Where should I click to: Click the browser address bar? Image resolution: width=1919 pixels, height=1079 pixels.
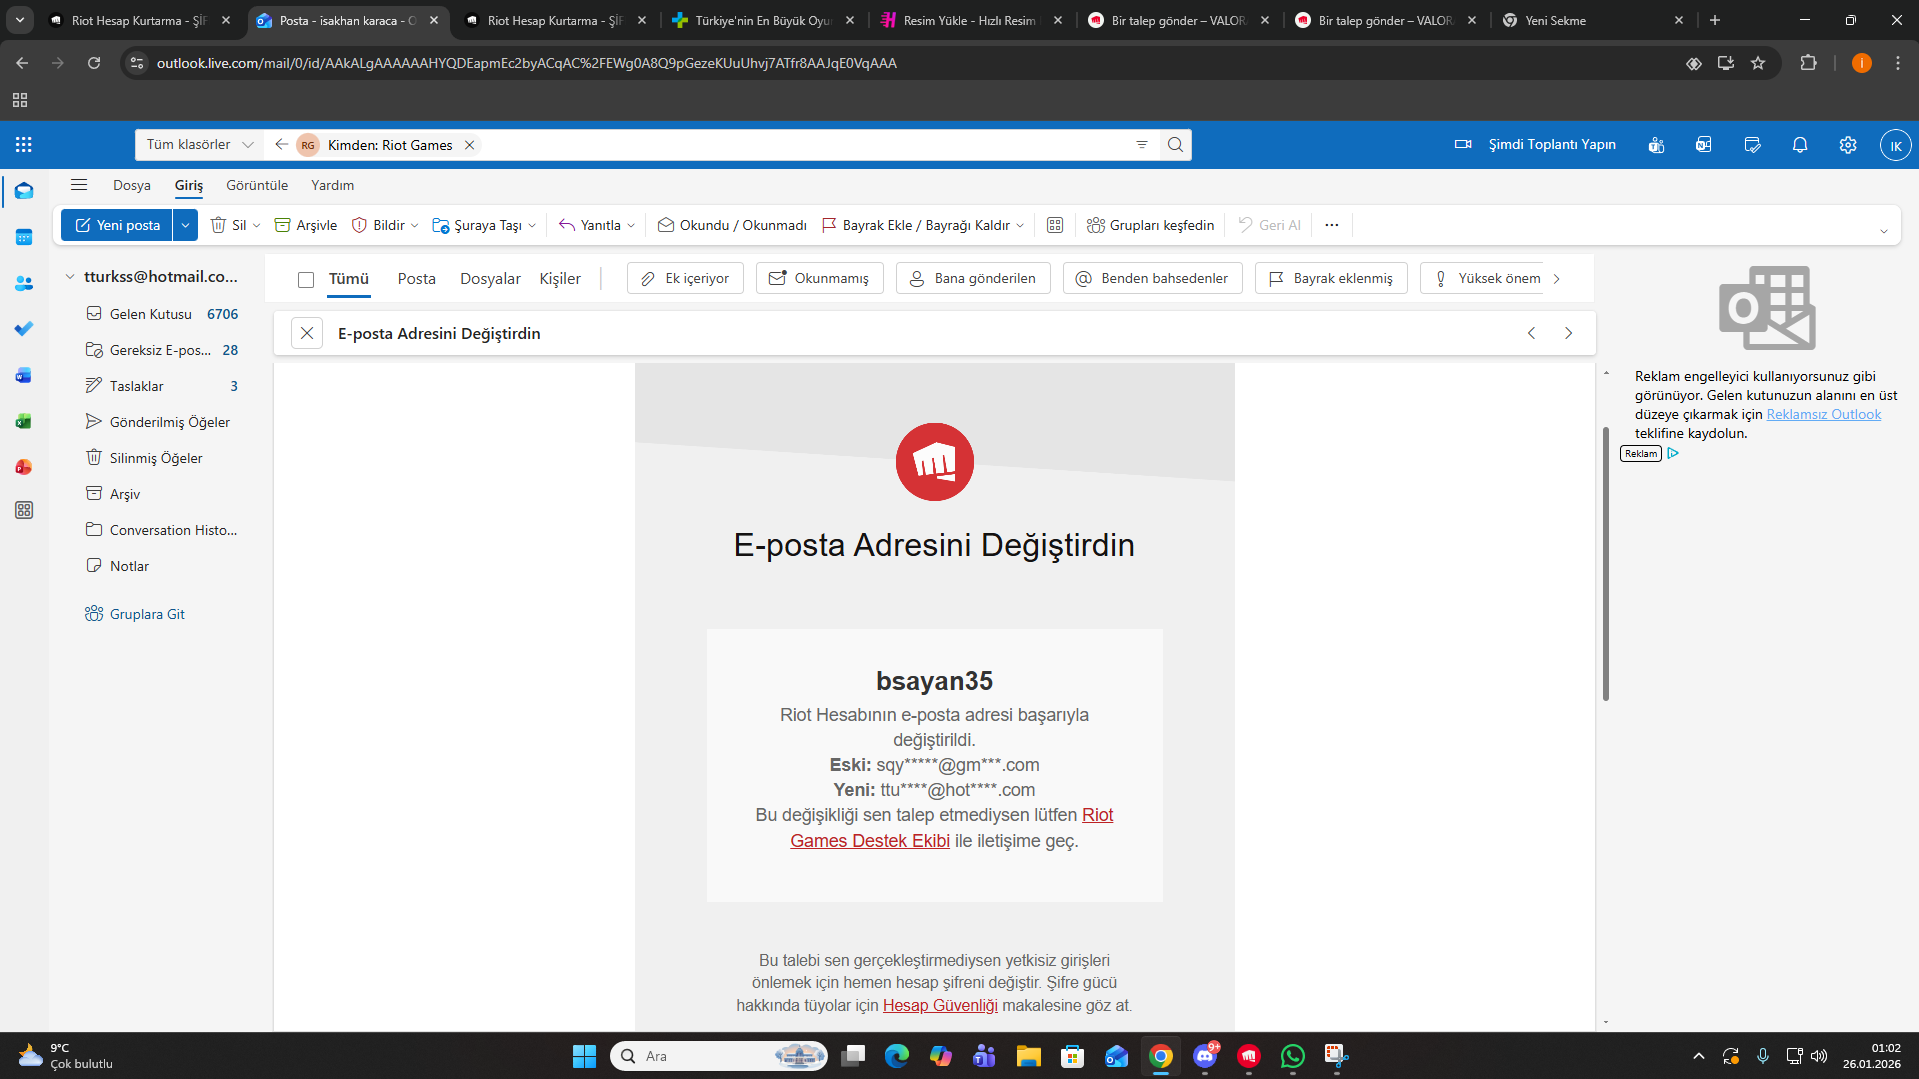pyautogui.click(x=900, y=63)
